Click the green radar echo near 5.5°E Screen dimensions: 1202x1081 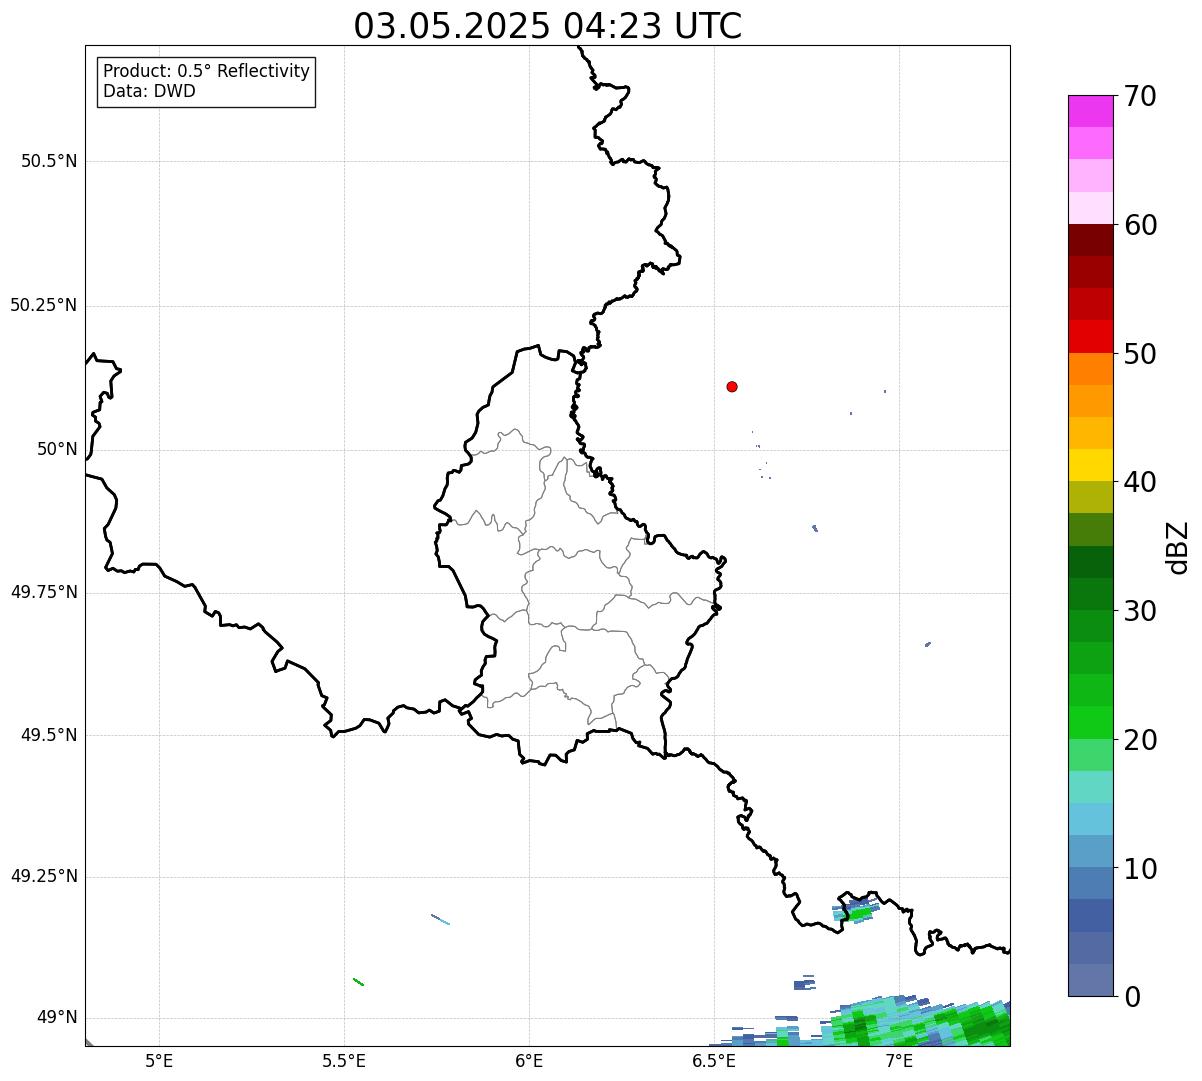pyautogui.click(x=358, y=982)
